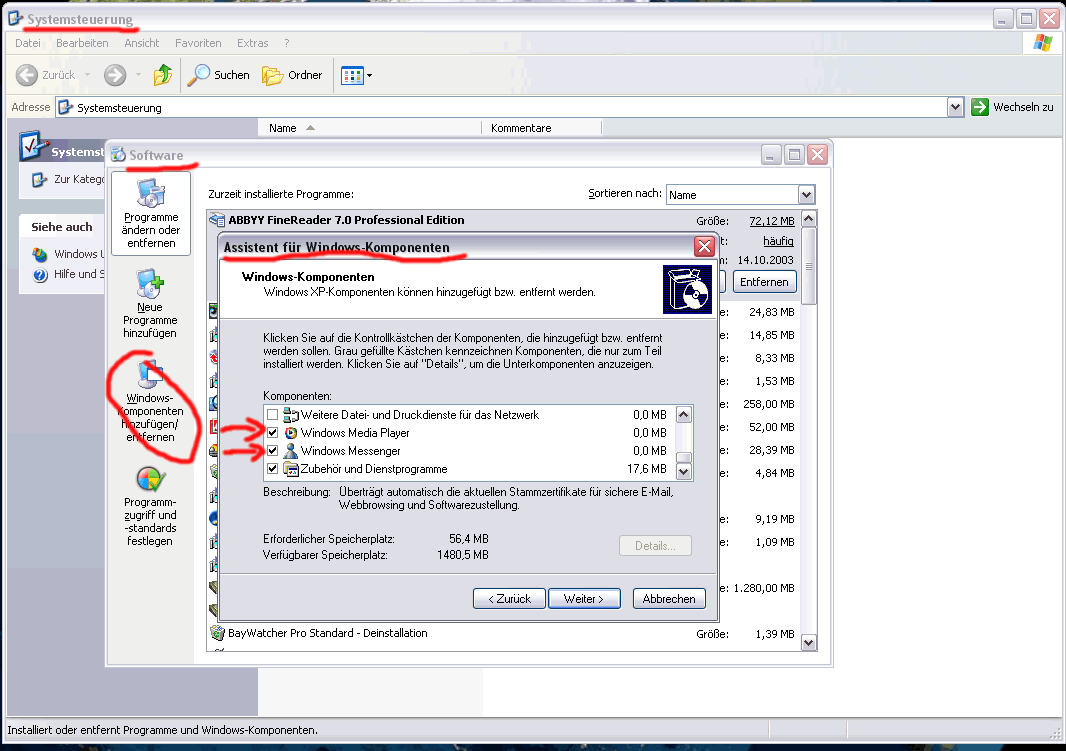Close the Assistent für Windows-Komponenten dialog
The height and width of the screenshot is (751, 1066).
[704, 246]
